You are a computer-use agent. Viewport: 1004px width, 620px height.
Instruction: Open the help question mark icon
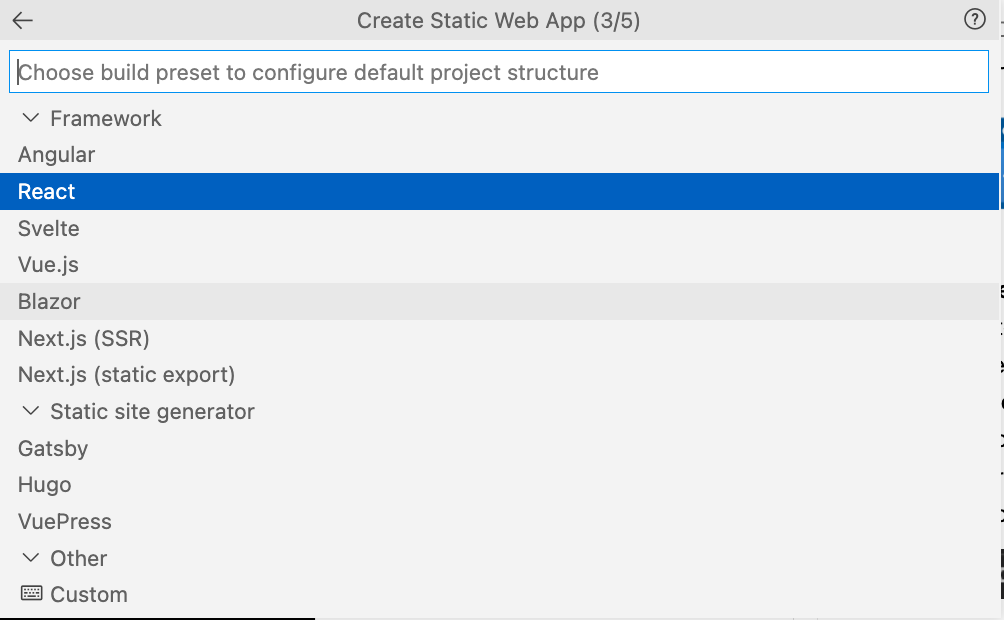coord(974,20)
